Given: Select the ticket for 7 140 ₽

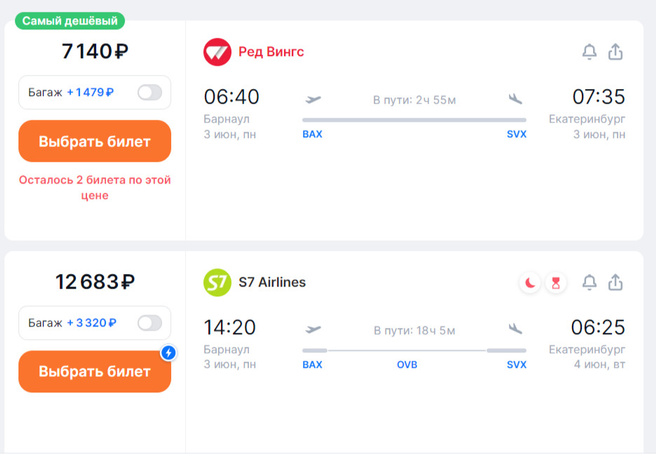Looking at the screenshot, I should tap(95, 141).
